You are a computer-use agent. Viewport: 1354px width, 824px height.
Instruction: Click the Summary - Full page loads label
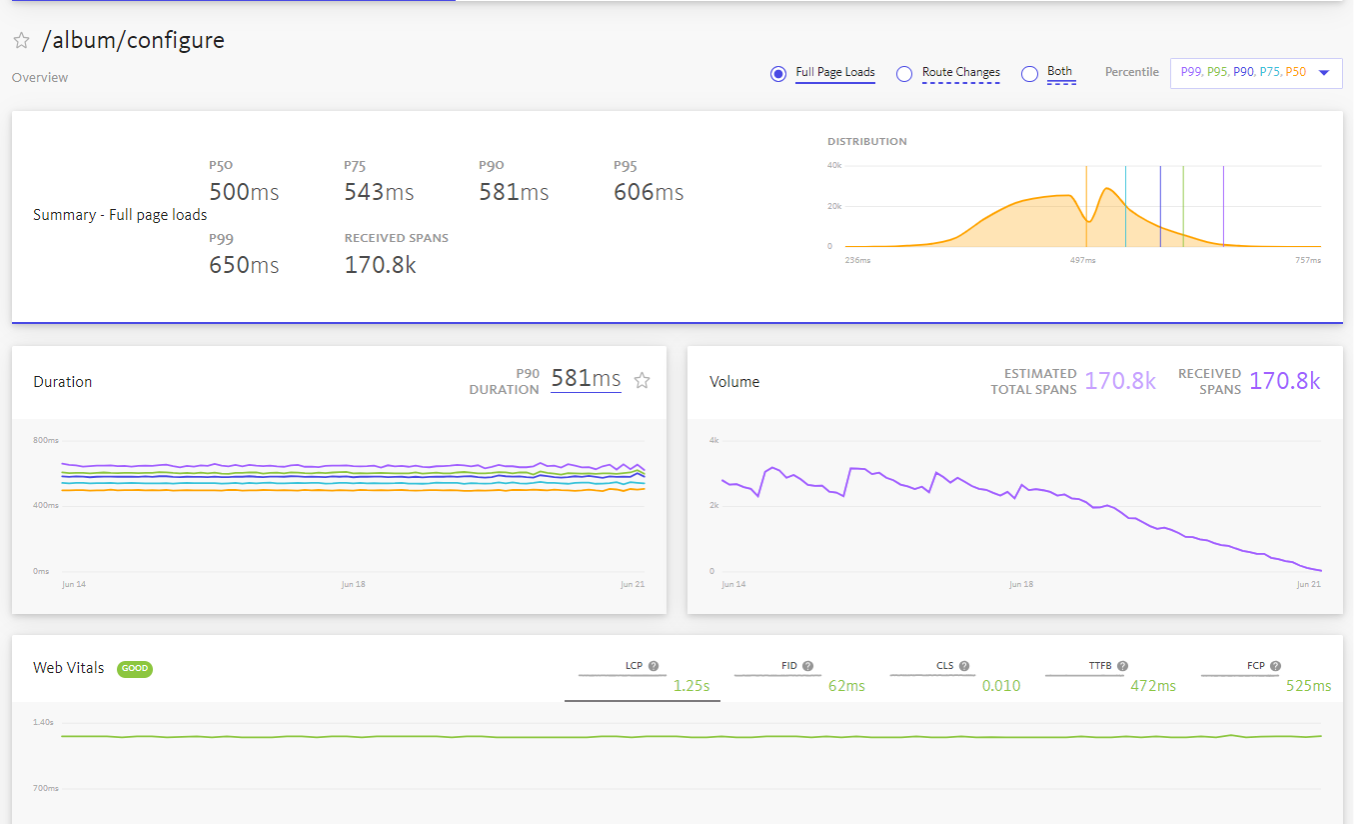[x=120, y=215]
